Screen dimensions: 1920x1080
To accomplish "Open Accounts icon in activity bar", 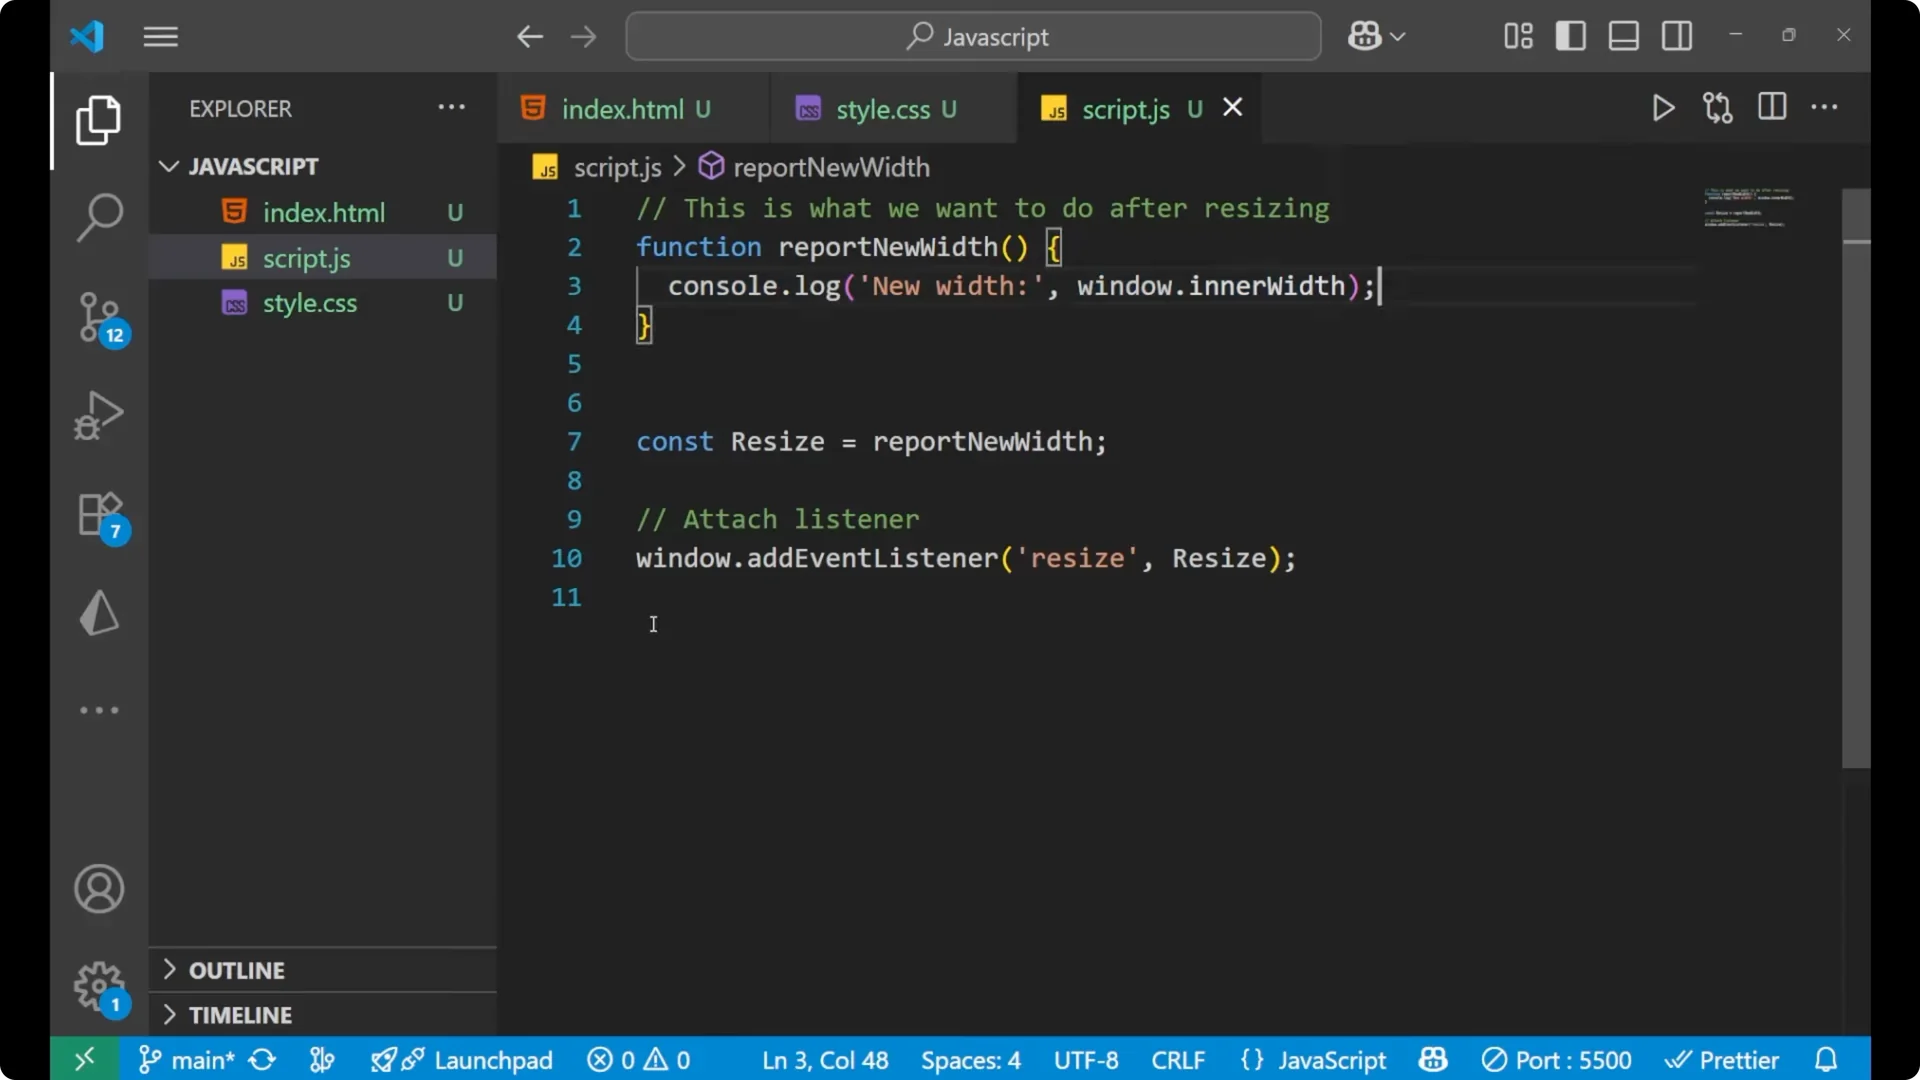I will [x=97, y=889].
